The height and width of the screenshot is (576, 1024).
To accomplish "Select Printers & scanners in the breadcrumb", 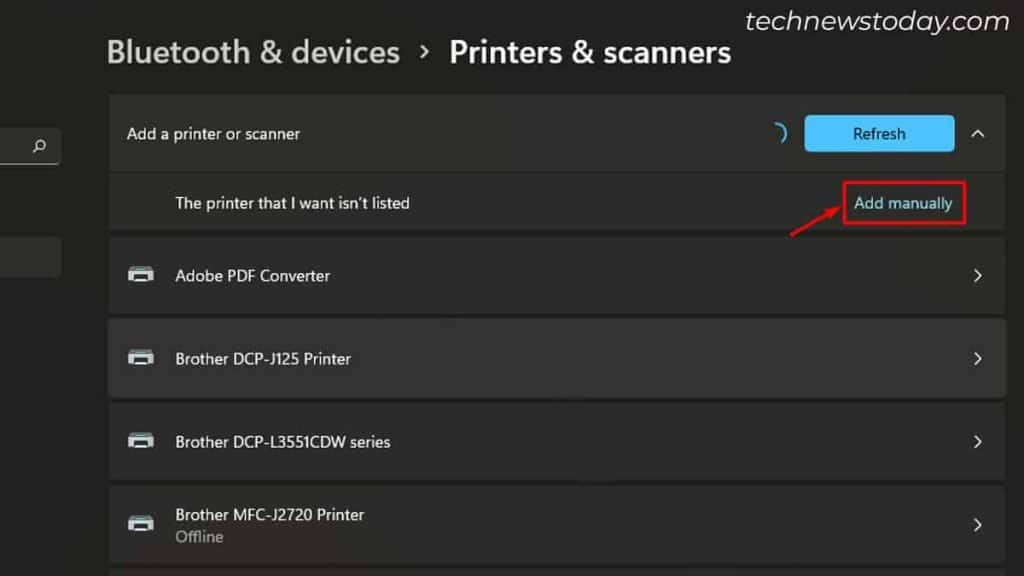I will click(590, 52).
